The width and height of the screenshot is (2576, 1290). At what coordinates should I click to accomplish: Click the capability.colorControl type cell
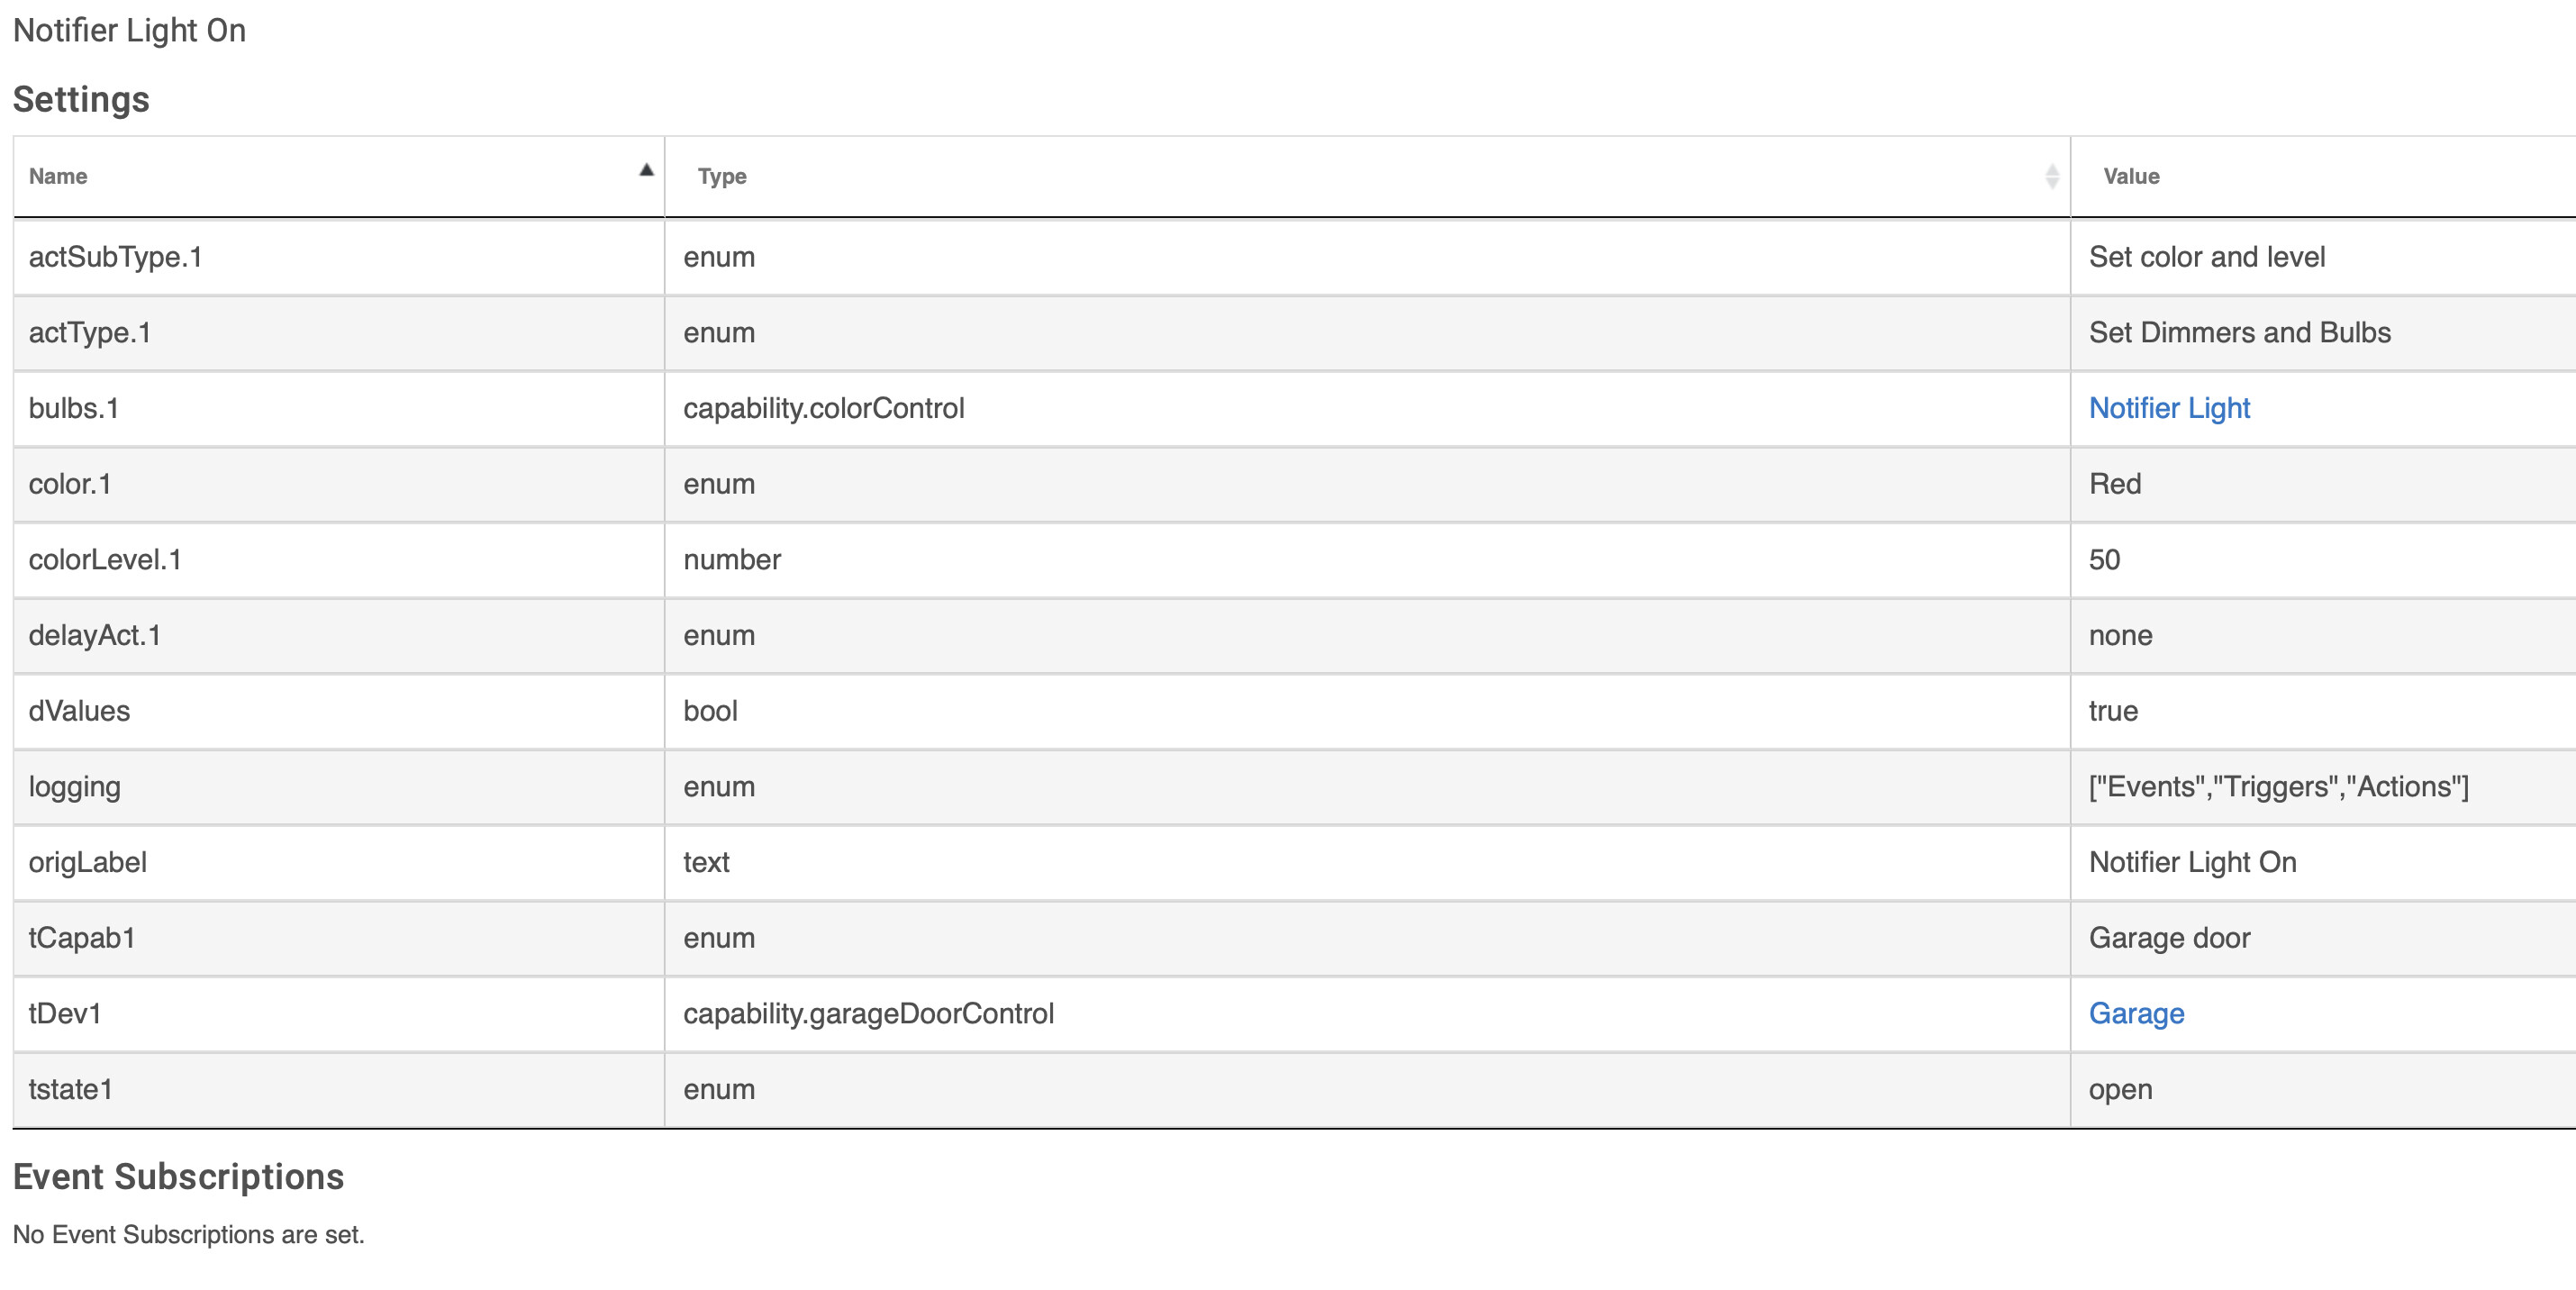[1367, 408]
